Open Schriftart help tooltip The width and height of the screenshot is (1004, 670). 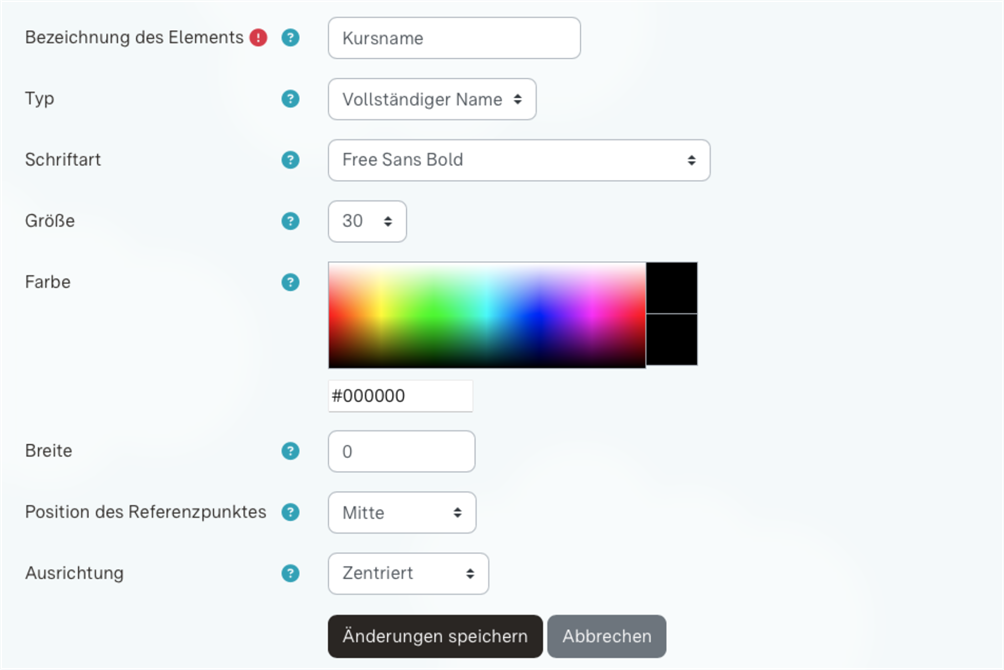click(290, 159)
